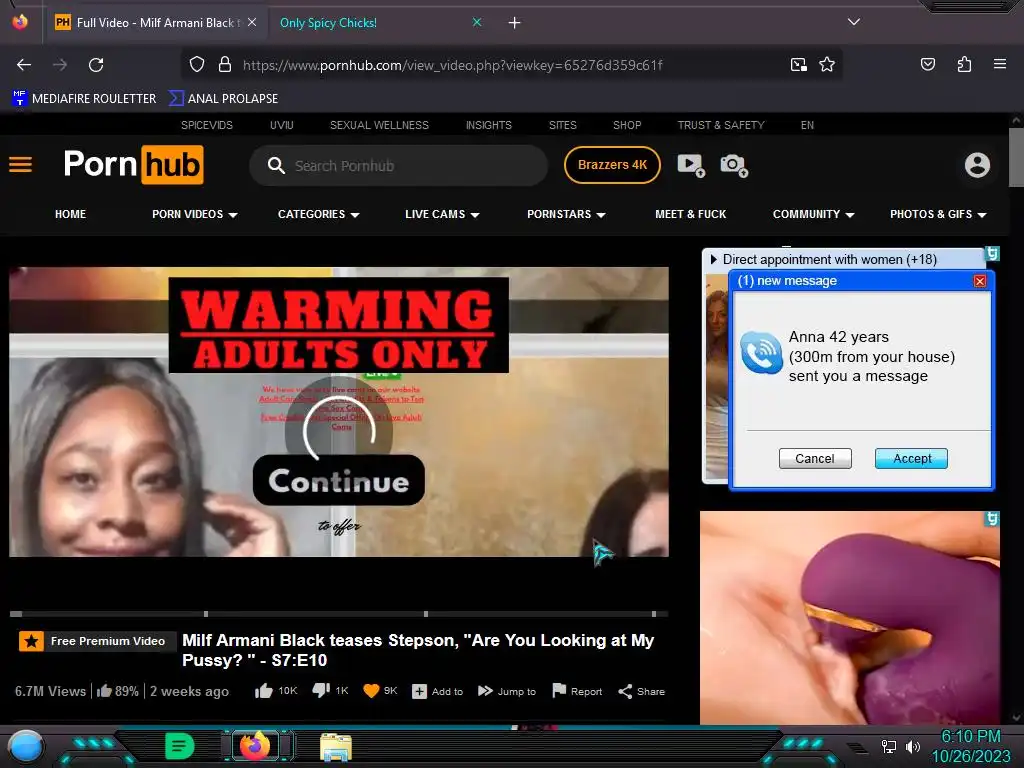The image size is (1024, 768).
Task: Open the Pocket save icon
Action: [x=928, y=64]
